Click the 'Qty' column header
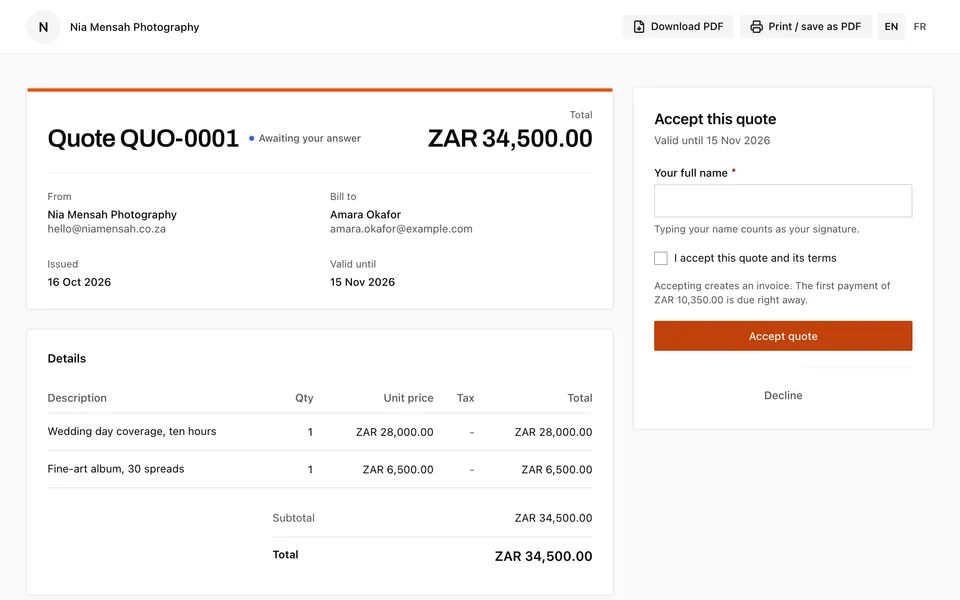Viewport: 960px width, 600px height. click(304, 398)
